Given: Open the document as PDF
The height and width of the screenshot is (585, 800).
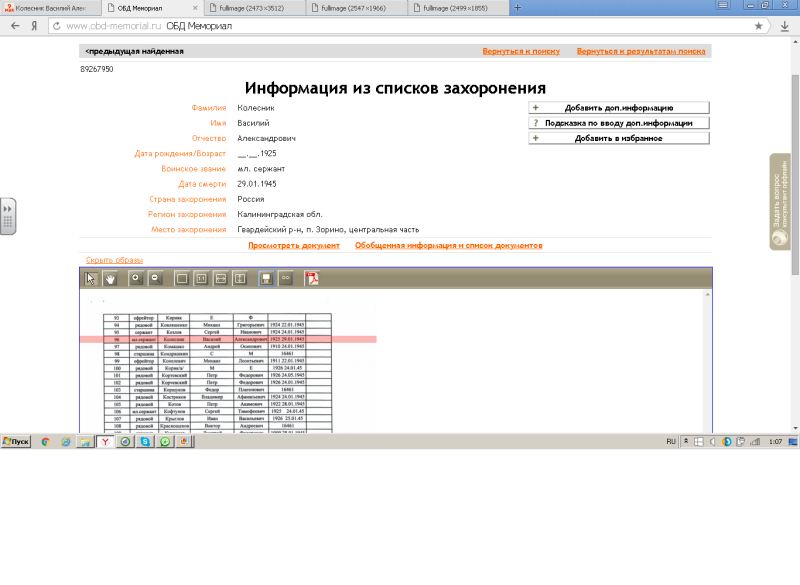Looking at the screenshot, I should [x=312, y=278].
